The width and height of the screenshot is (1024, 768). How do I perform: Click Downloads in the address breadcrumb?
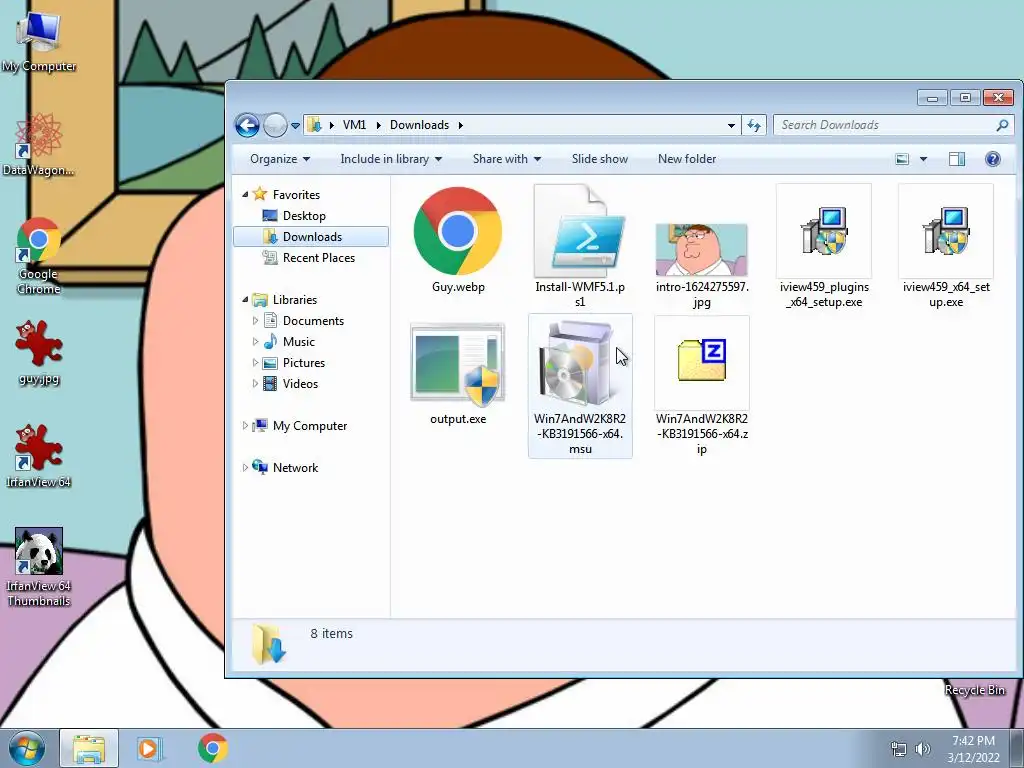click(419, 125)
